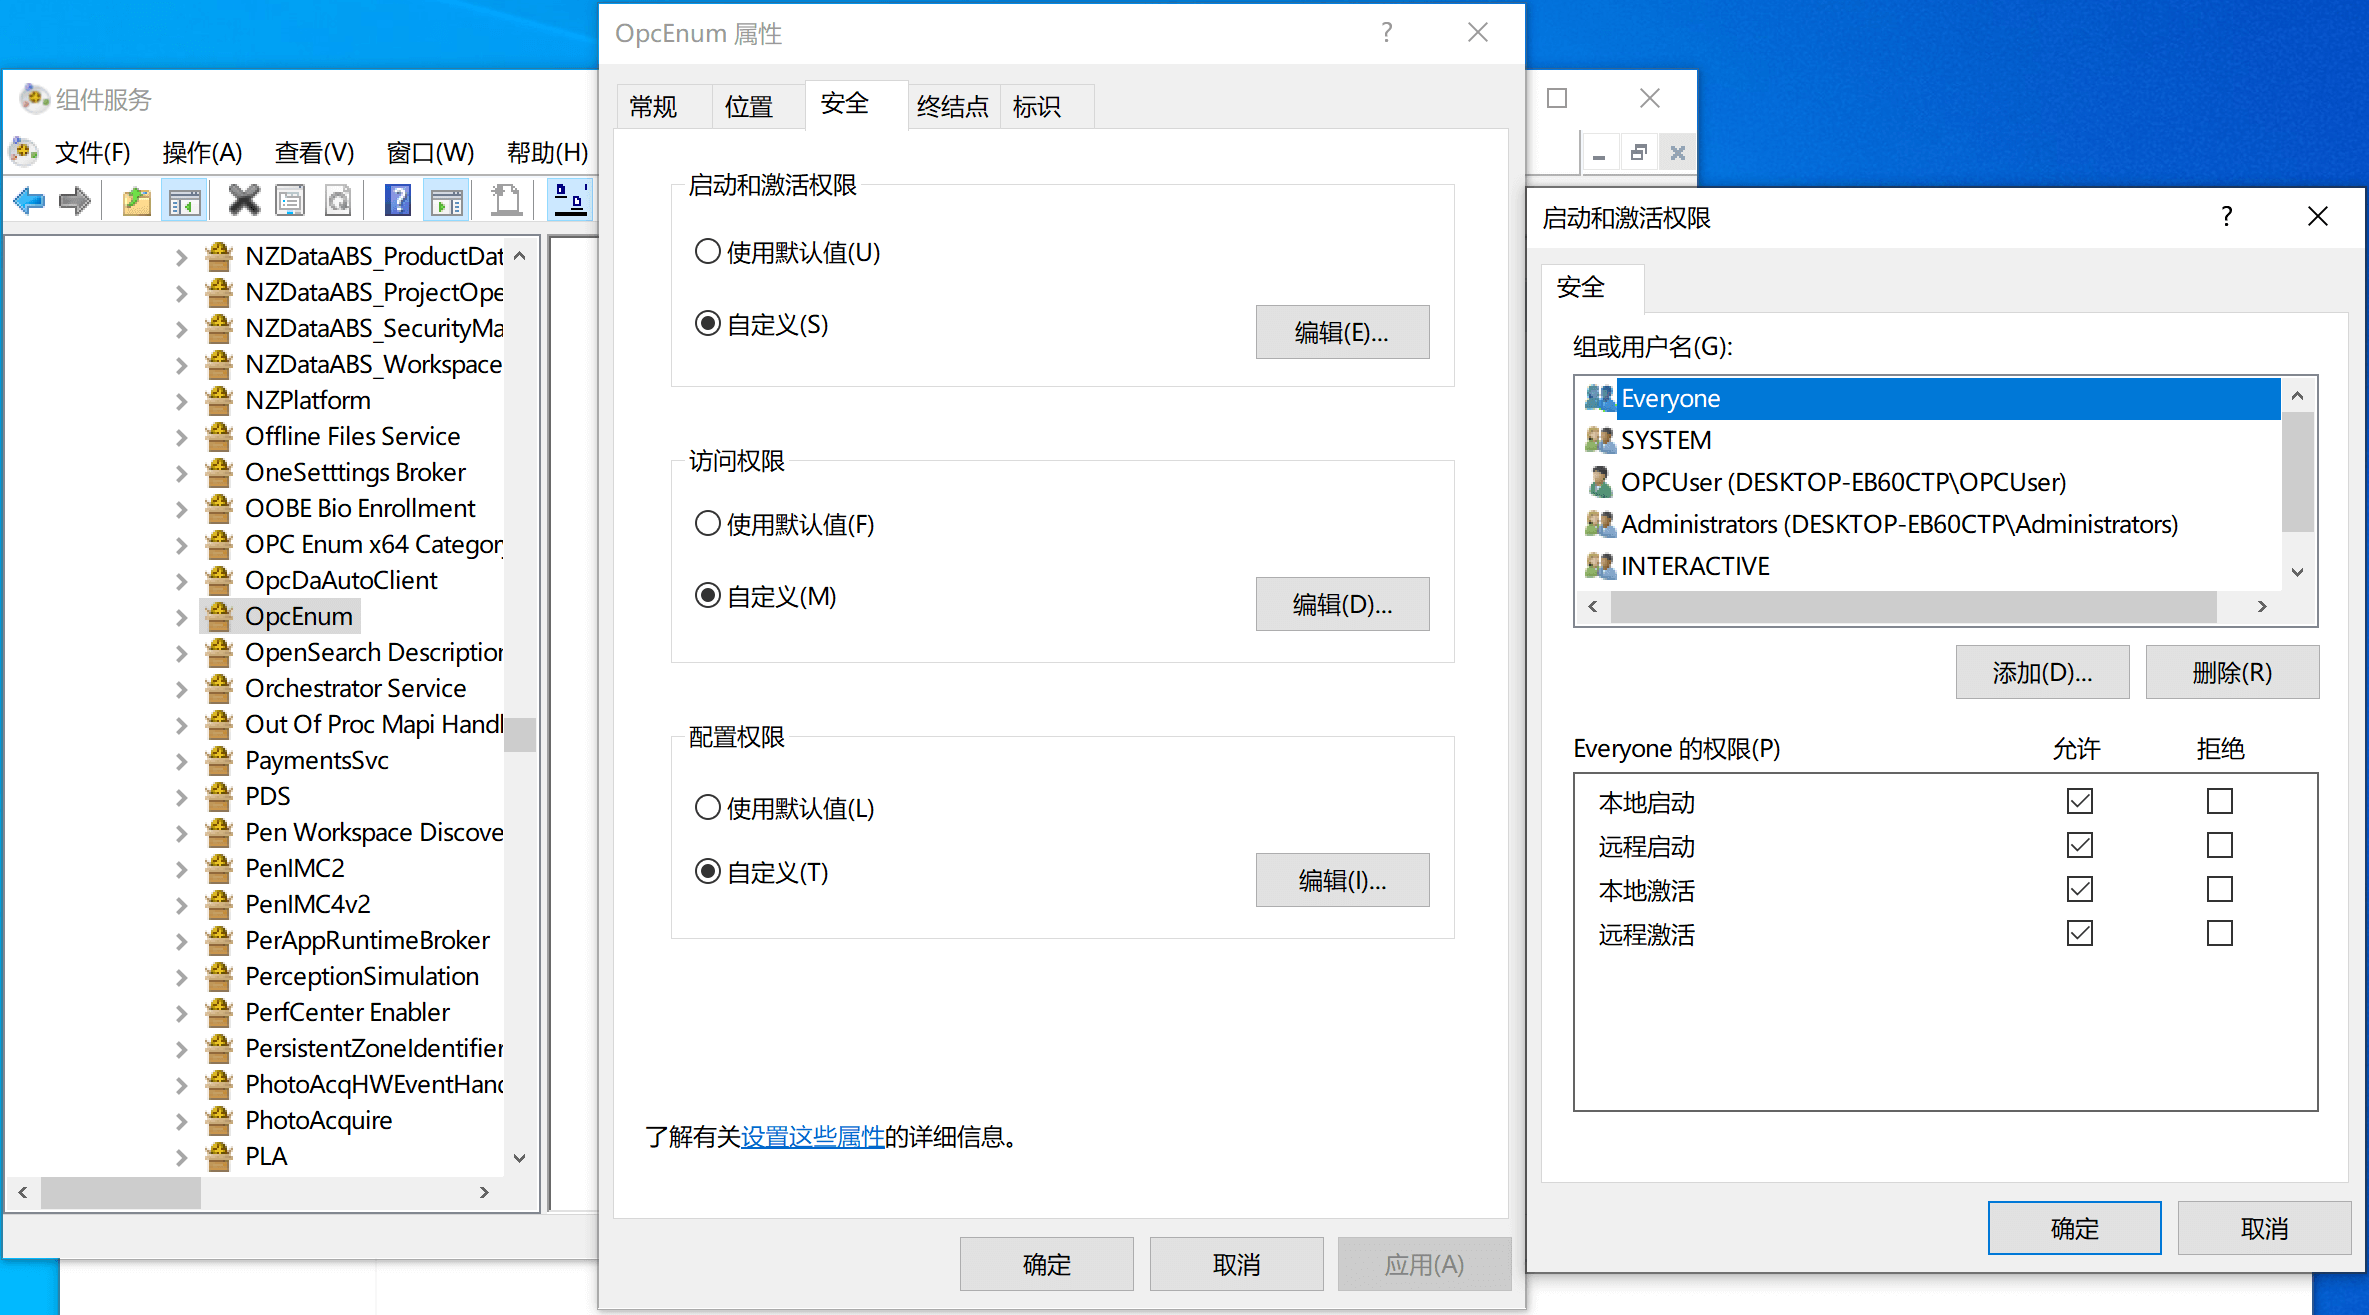Viewport: 2369px width, 1315px height.
Task: Select OPCUser in the user list
Action: point(1842,482)
